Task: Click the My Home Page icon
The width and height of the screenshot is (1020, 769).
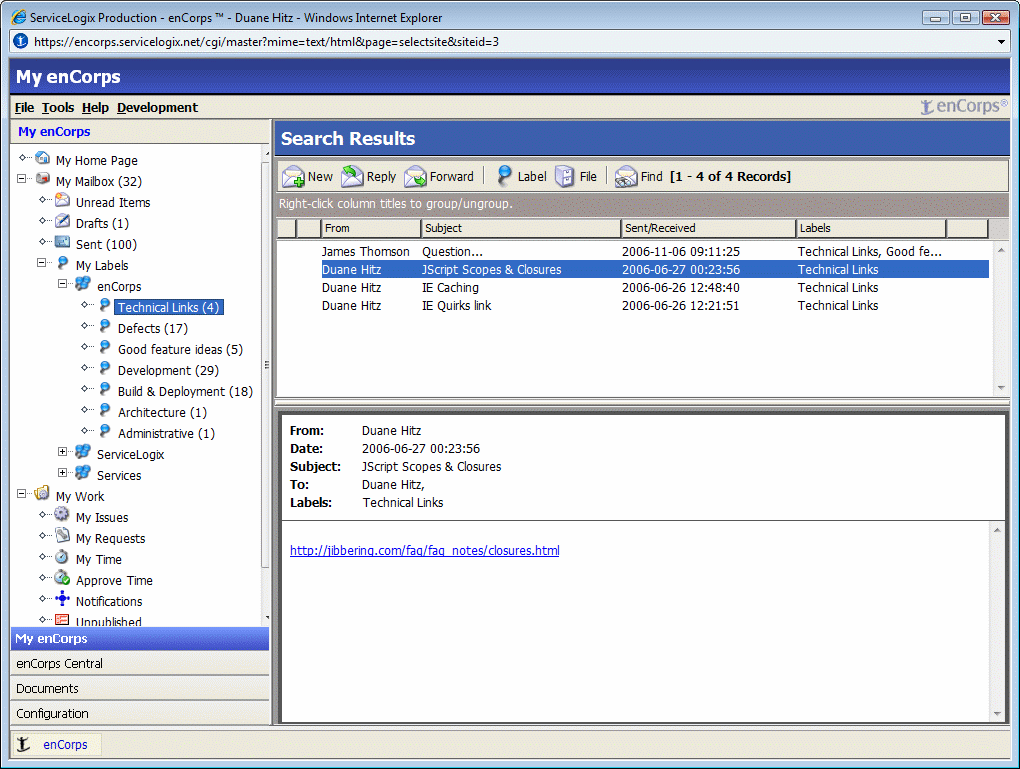Action: pos(43,158)
